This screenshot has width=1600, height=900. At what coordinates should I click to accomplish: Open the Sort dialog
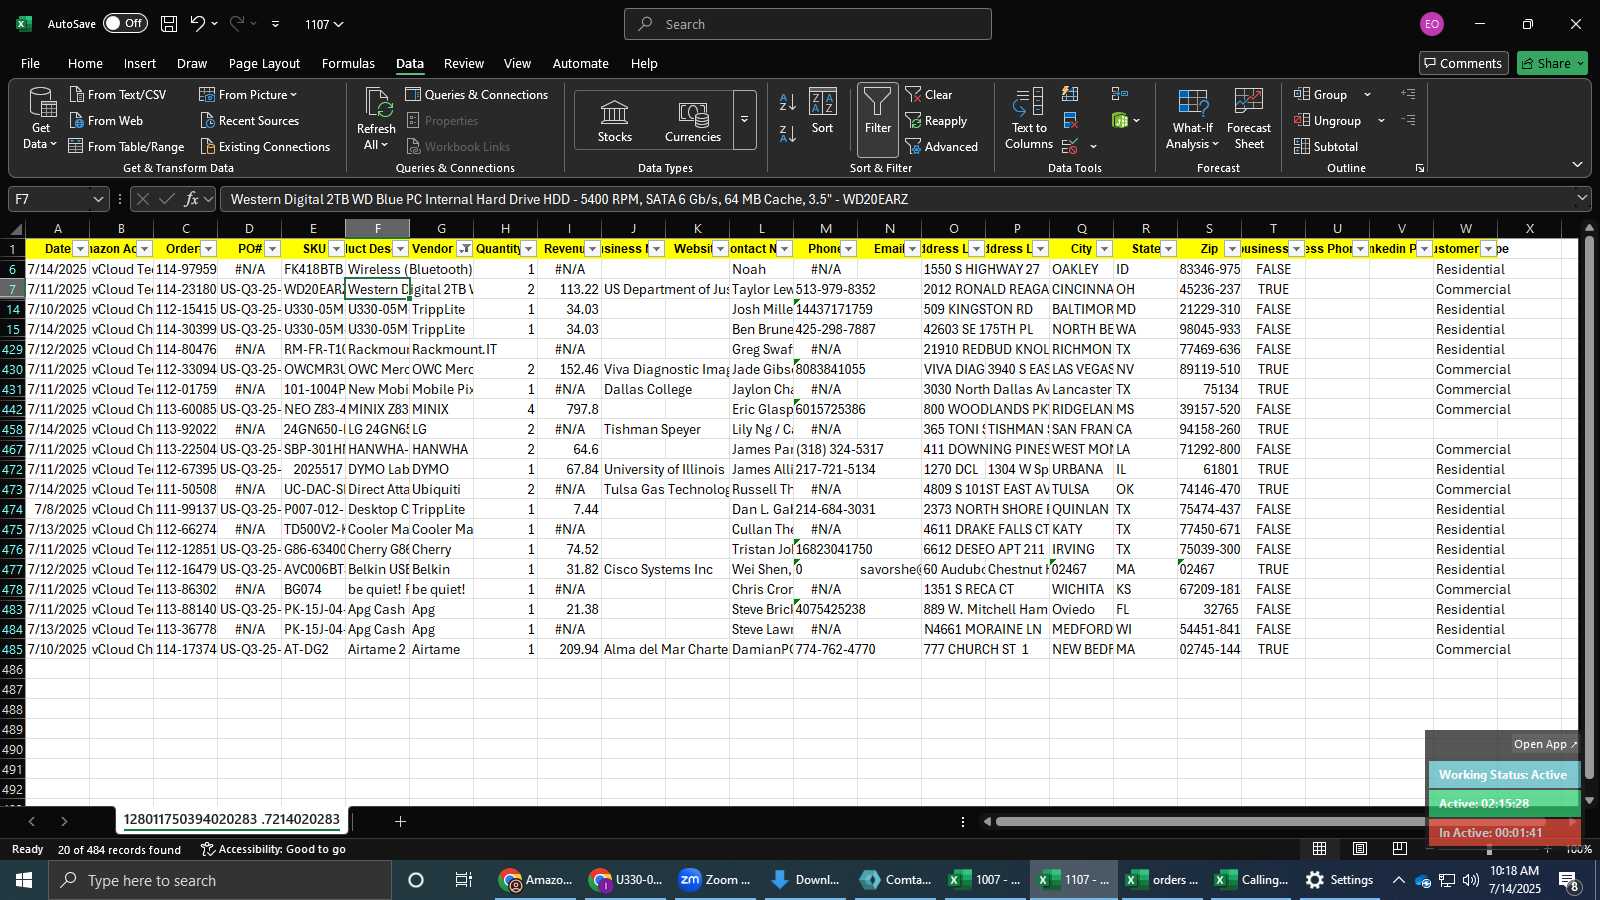822,112
